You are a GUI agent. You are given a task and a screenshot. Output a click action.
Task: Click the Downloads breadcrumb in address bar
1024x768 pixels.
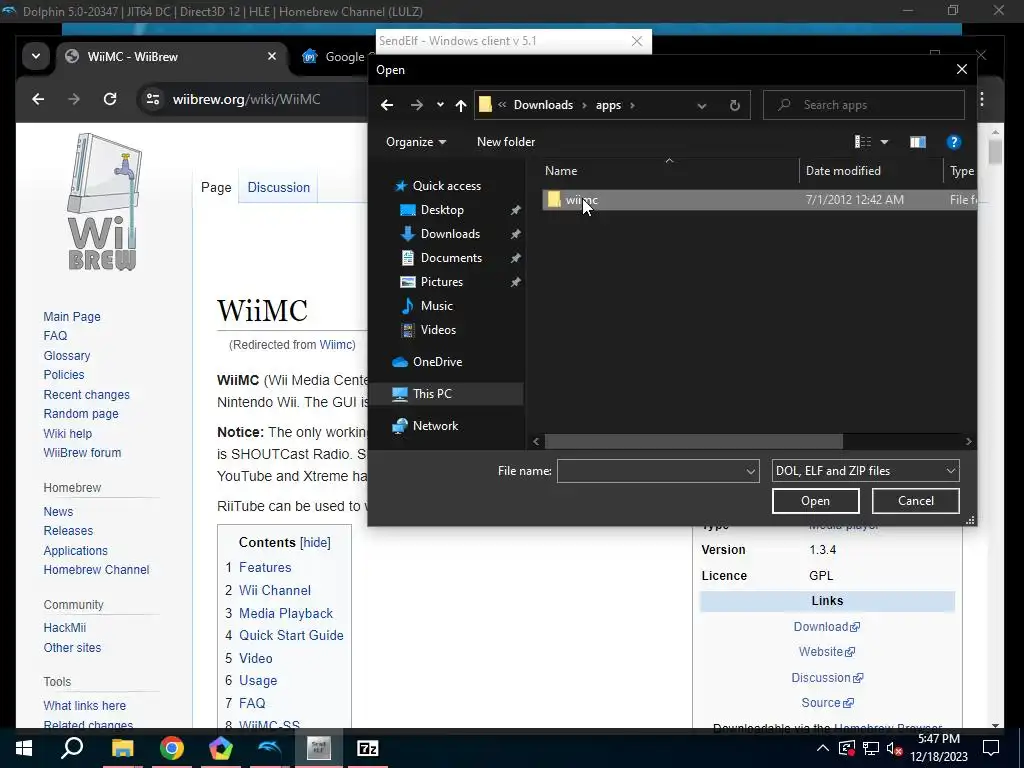click(543, 105)
